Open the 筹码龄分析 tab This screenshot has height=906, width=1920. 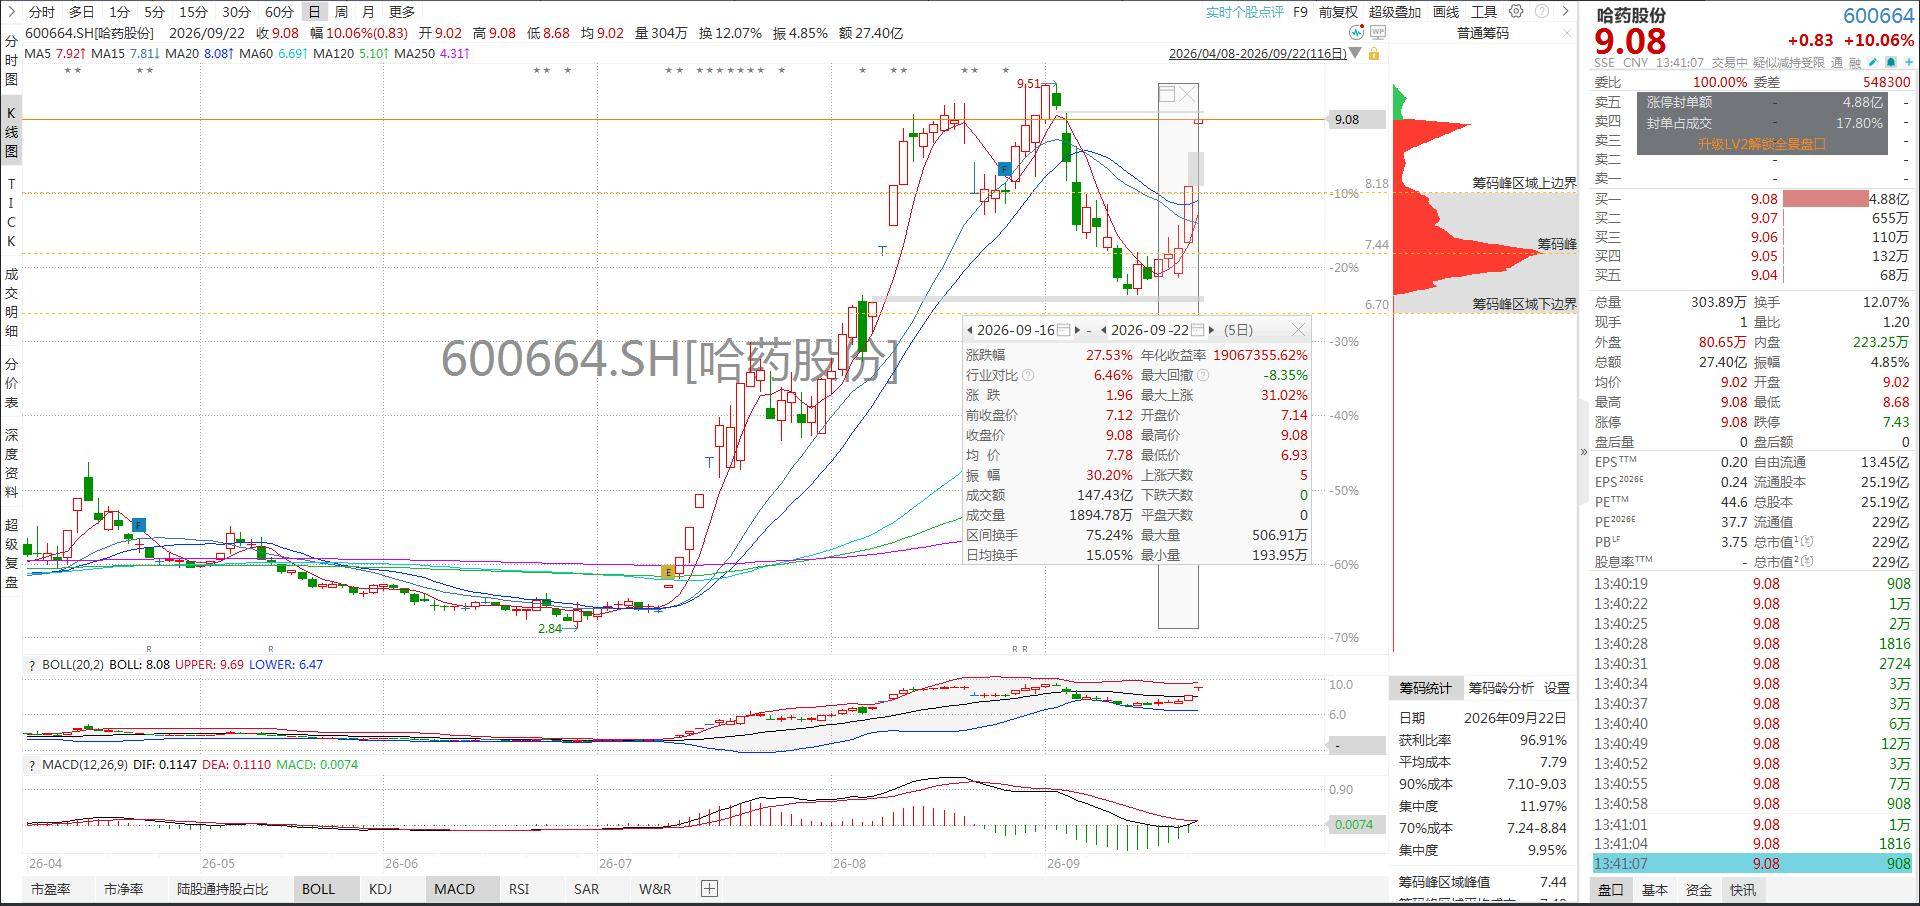(x=1500, y=688)
